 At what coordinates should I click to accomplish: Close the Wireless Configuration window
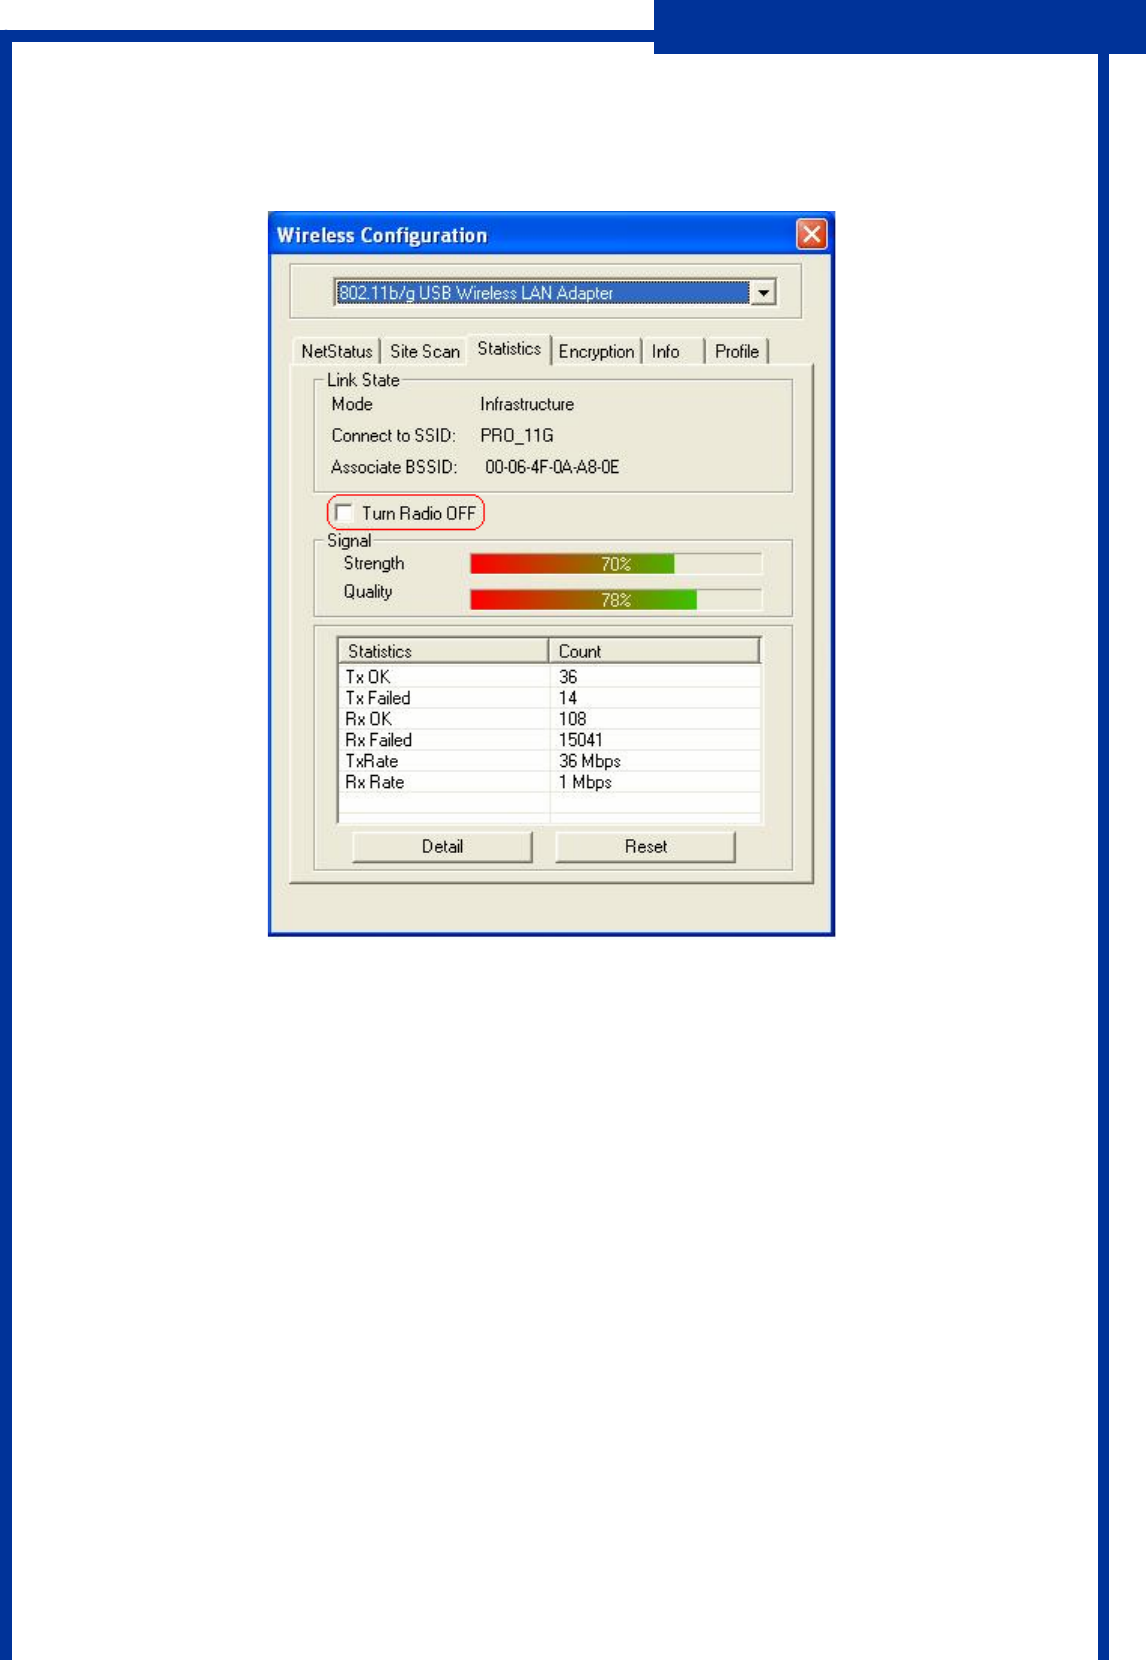[x=812, y=234]
